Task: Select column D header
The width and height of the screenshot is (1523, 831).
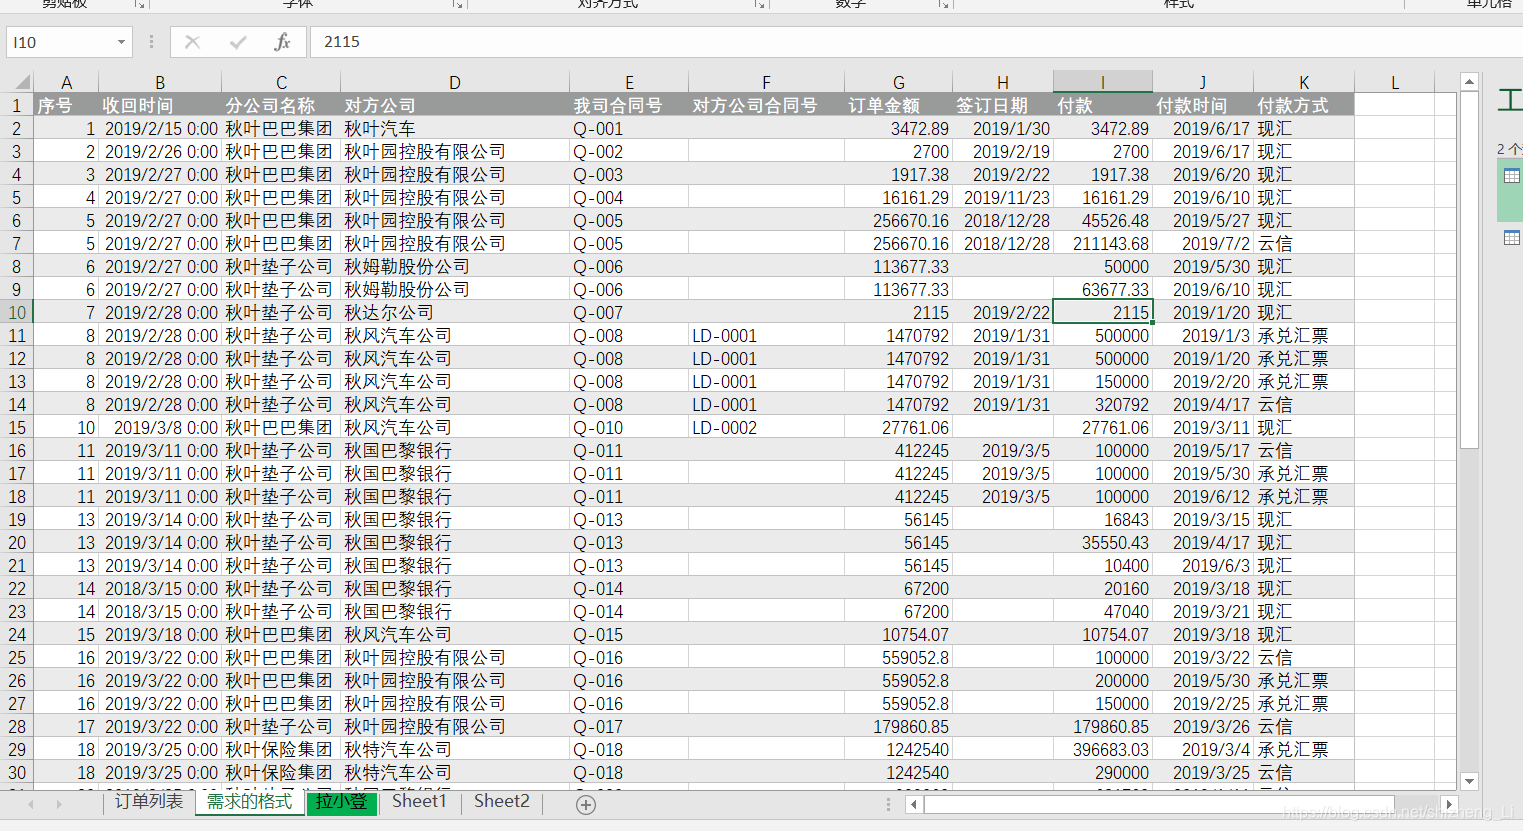Action: tap(455, 82)
